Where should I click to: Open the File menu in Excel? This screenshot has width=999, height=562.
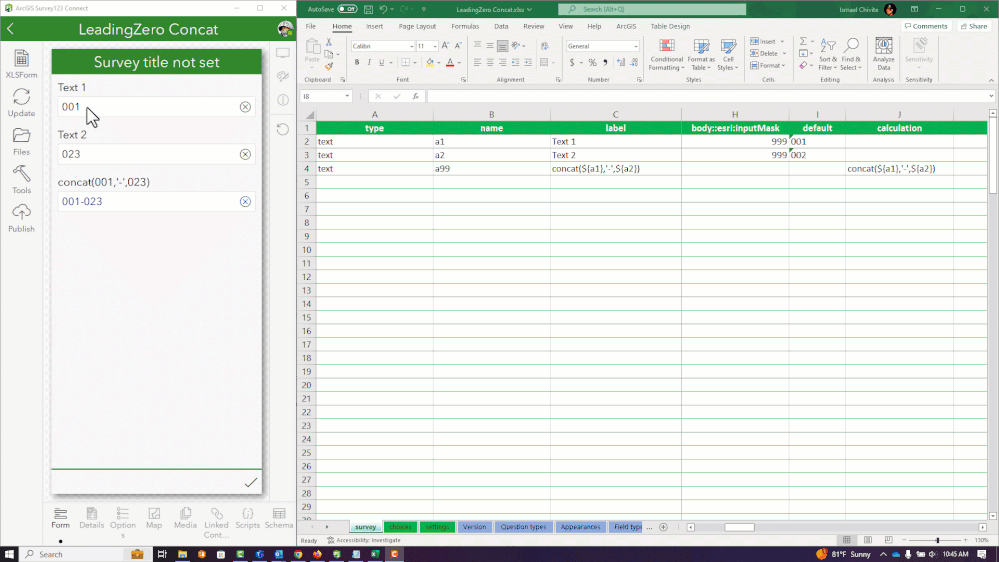[310, 26]
